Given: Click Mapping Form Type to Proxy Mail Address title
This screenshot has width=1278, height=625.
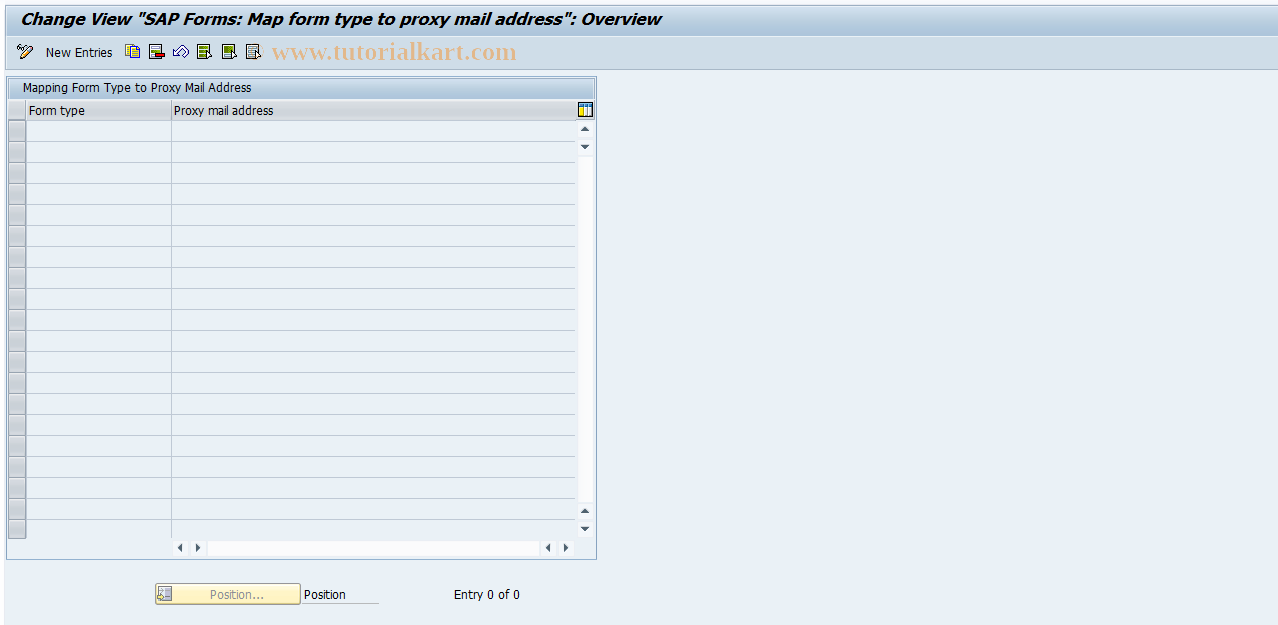Looking at the screenshot, I should (x=137, y=88).
